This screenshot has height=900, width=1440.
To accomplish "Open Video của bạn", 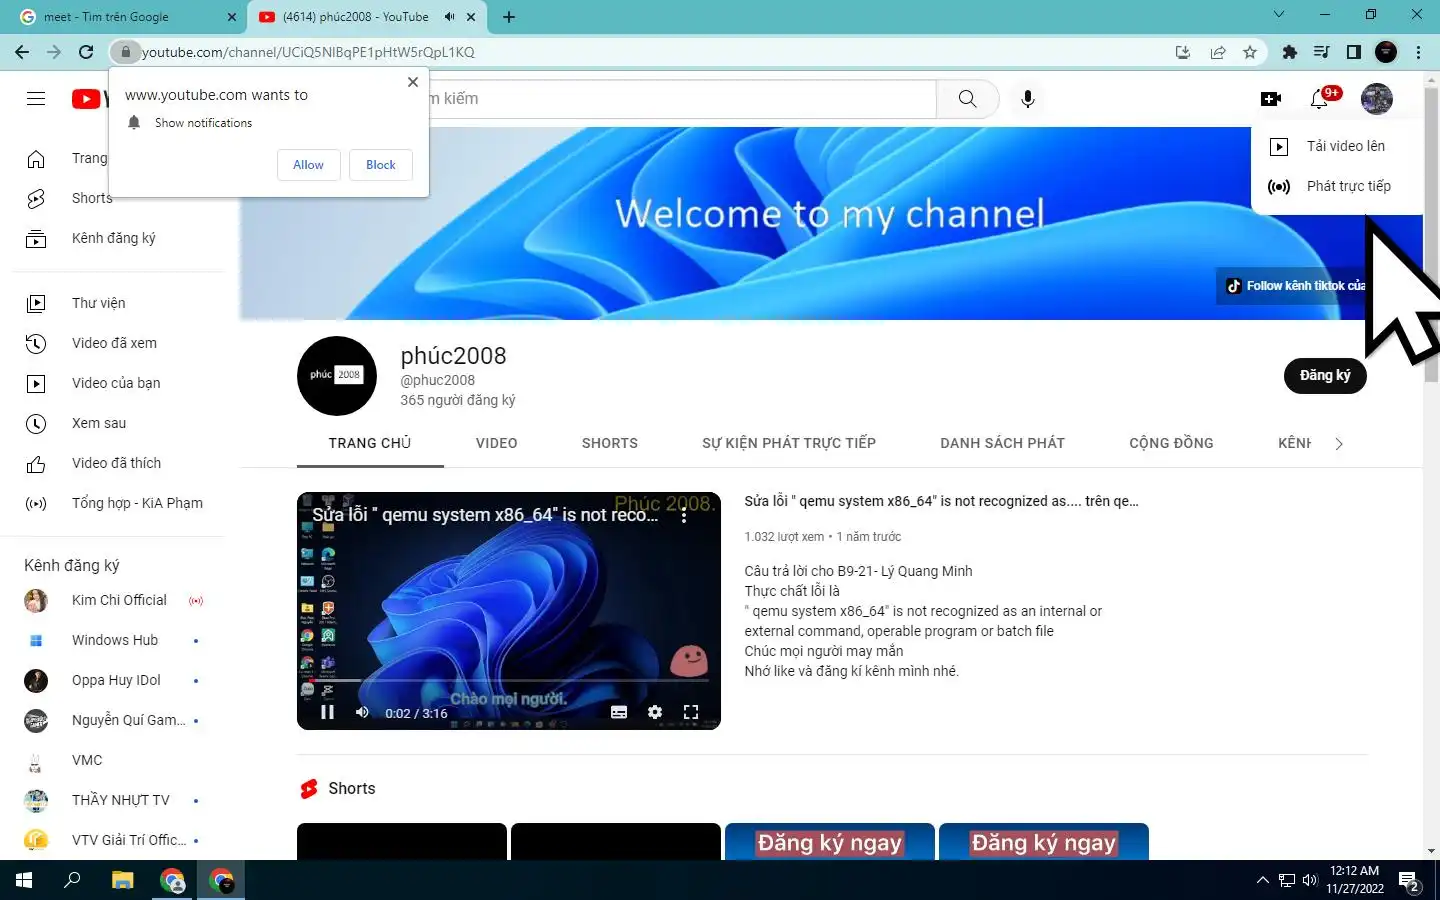I will [x=118, y=383].
